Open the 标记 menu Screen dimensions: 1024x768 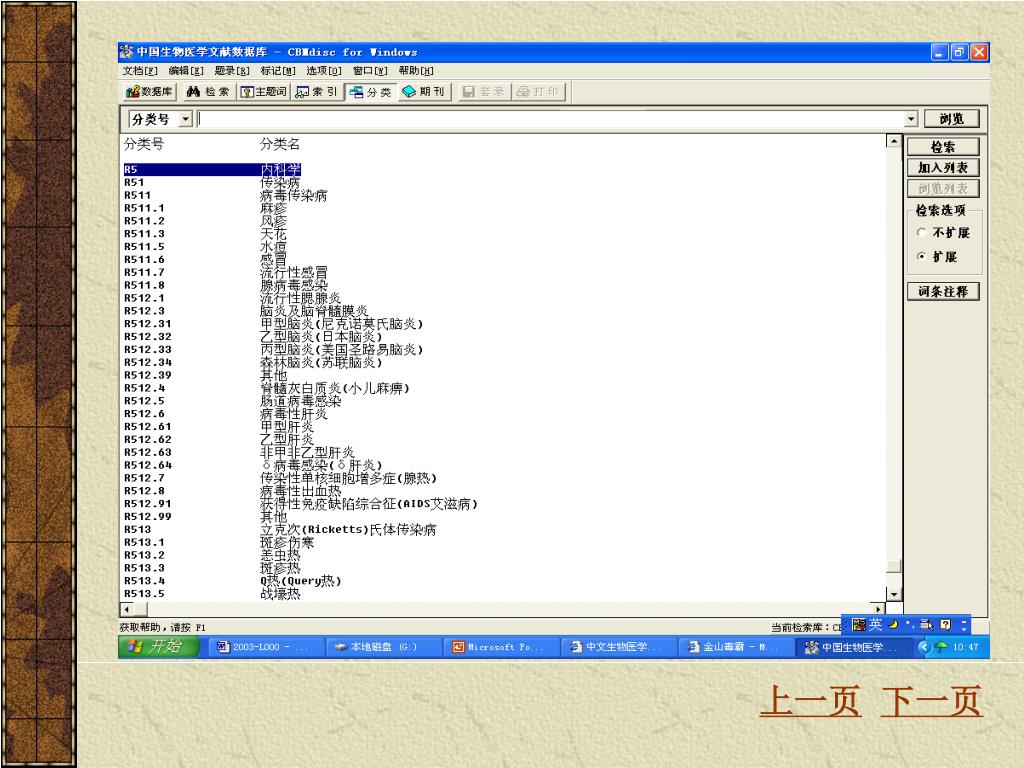(x=278, y=71)
